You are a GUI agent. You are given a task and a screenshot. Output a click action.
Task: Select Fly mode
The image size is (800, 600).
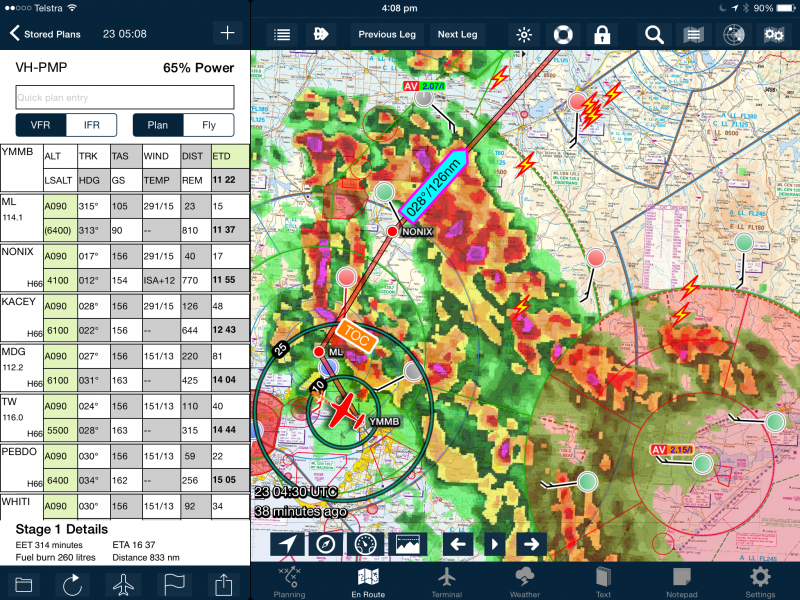[x=209, y=125]
